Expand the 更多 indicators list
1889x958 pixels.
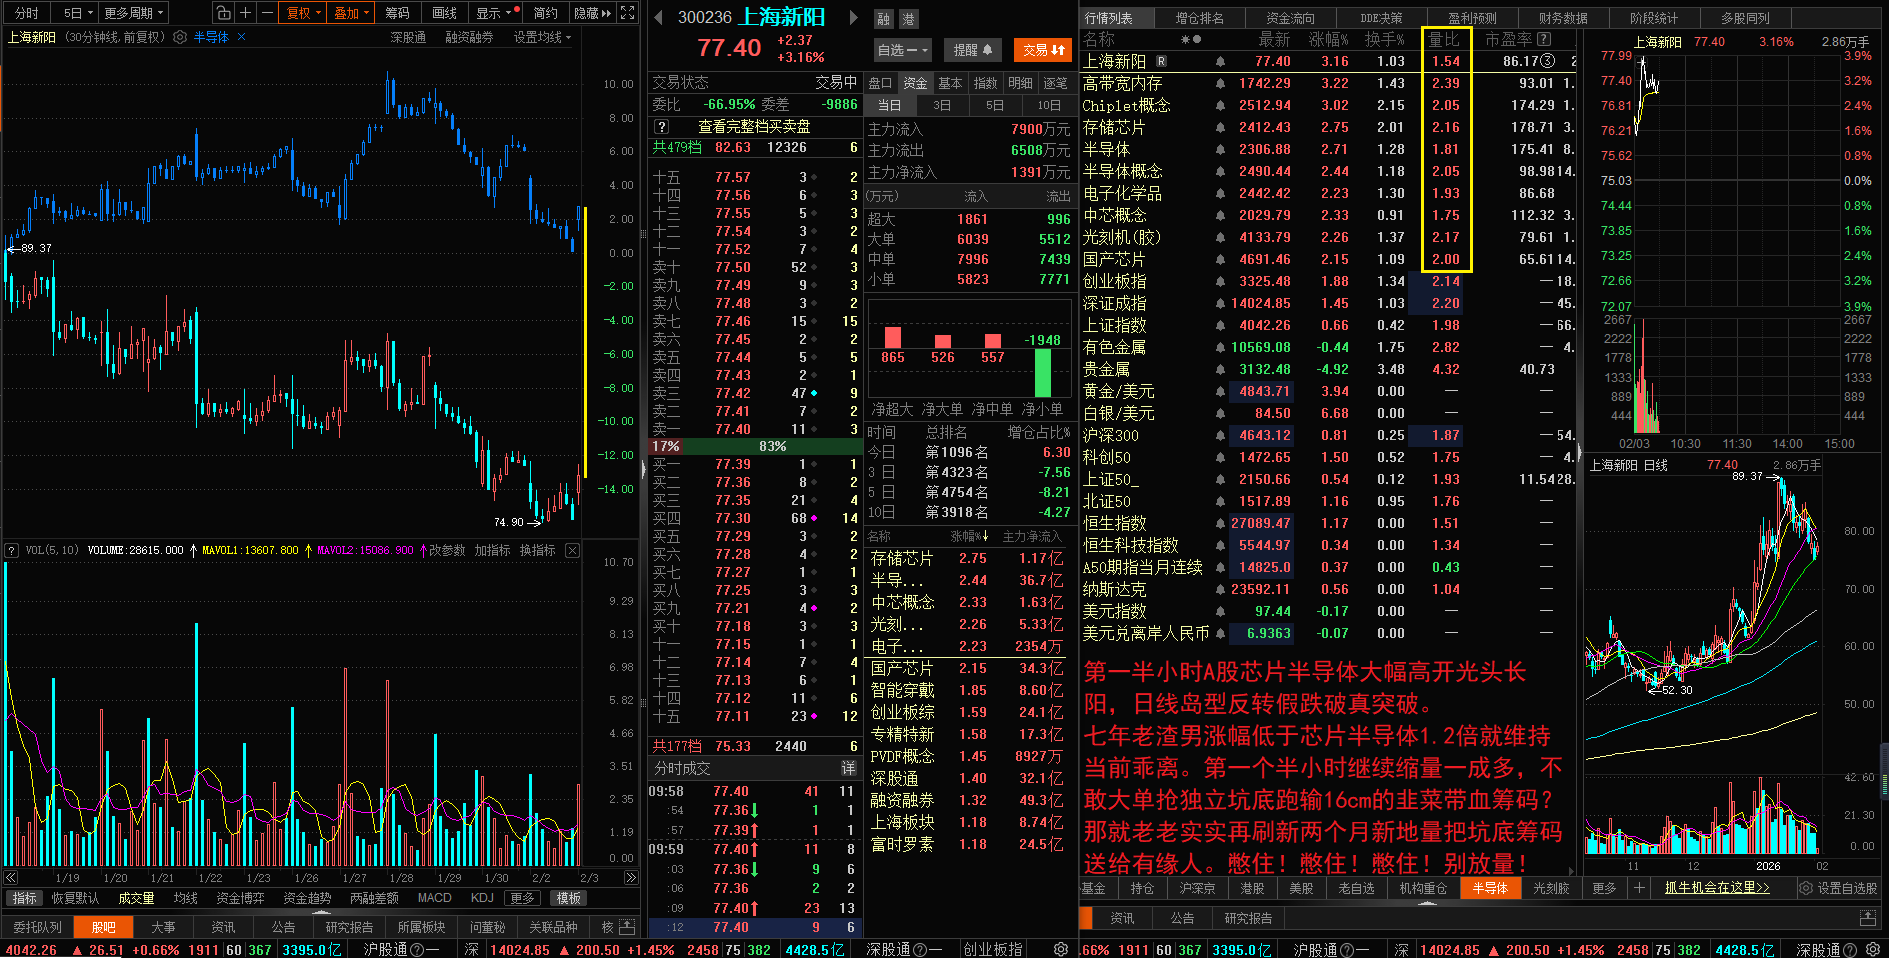point(522,898)
